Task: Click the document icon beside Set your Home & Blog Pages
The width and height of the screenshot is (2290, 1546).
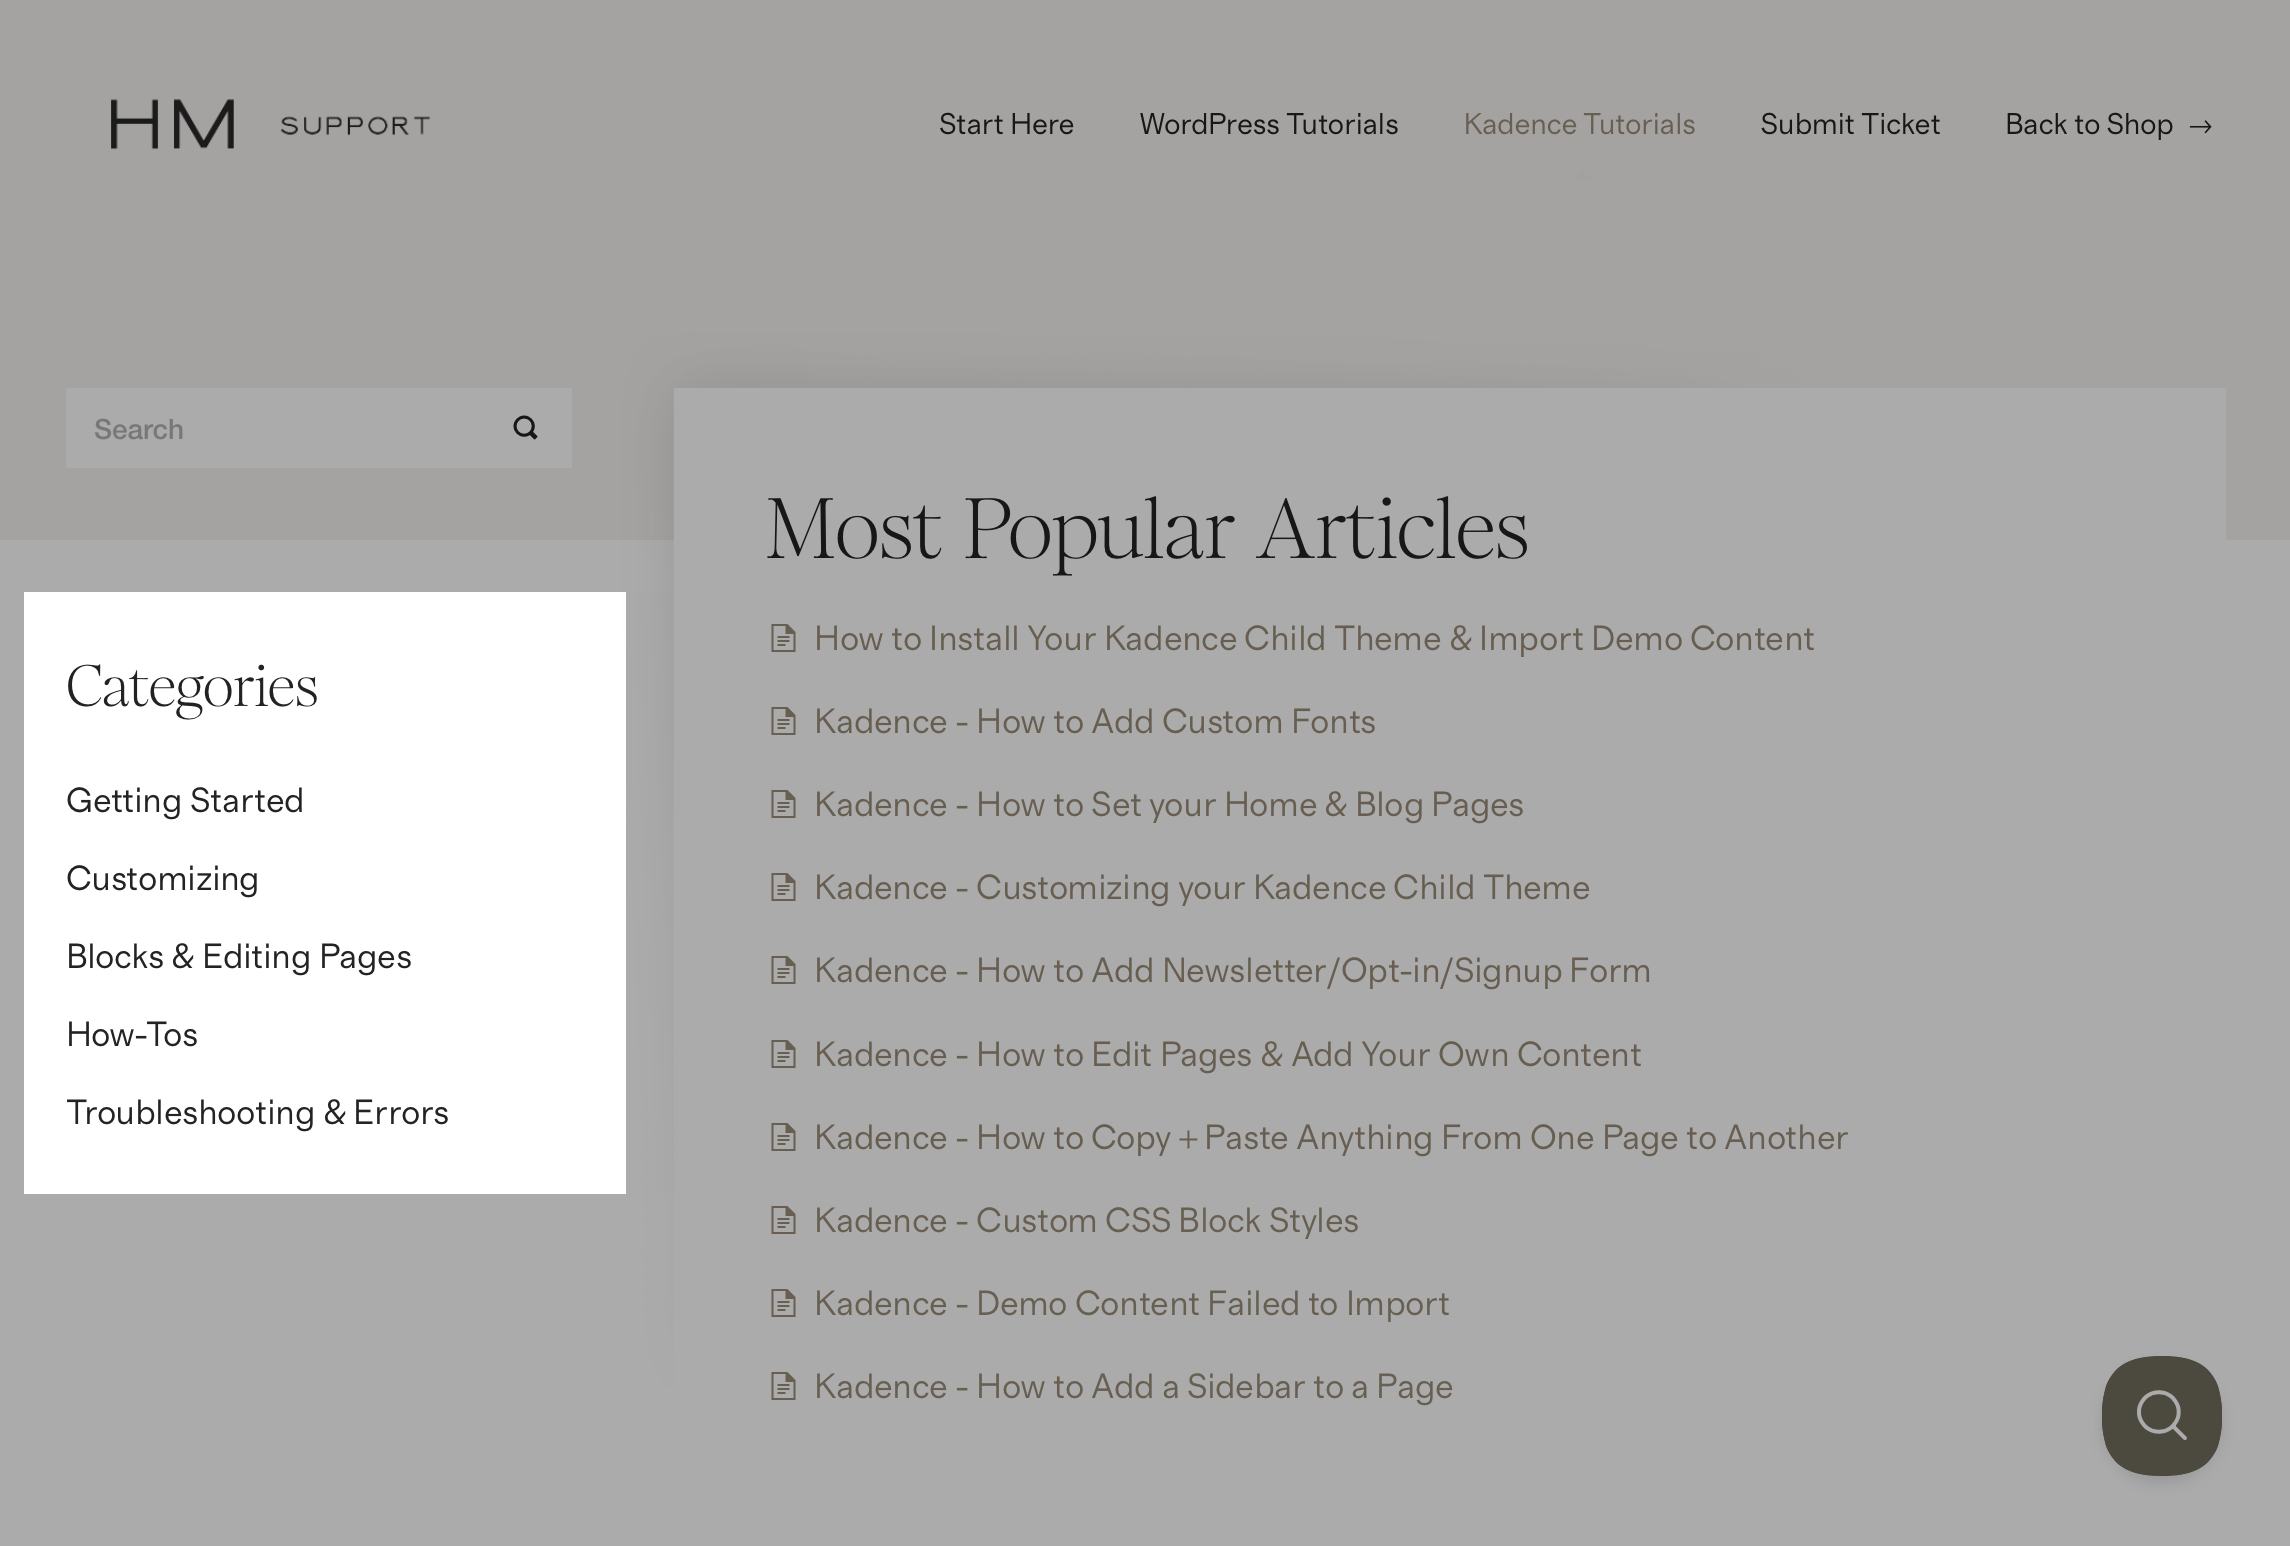Action: 783,804
